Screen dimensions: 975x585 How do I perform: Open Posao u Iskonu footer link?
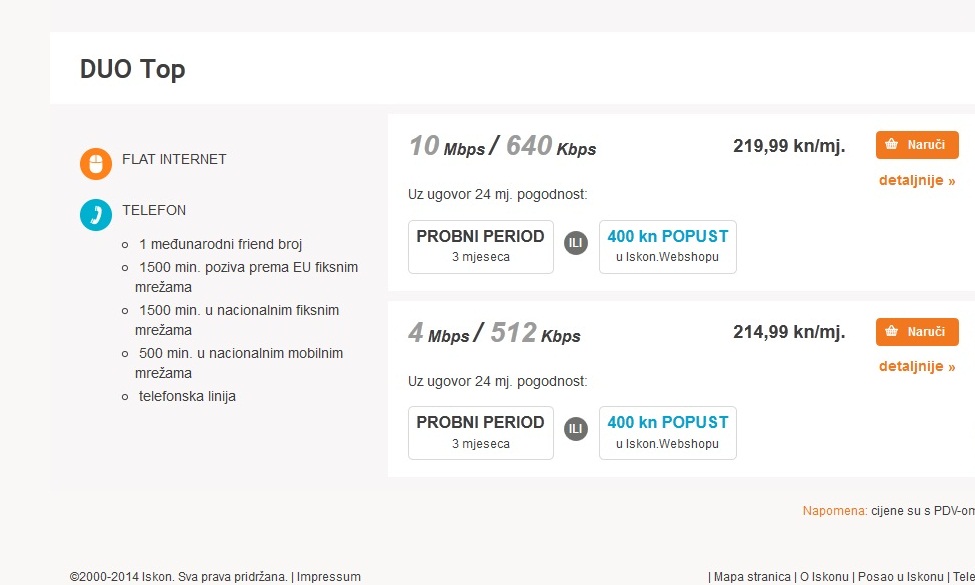pos(901,577)
